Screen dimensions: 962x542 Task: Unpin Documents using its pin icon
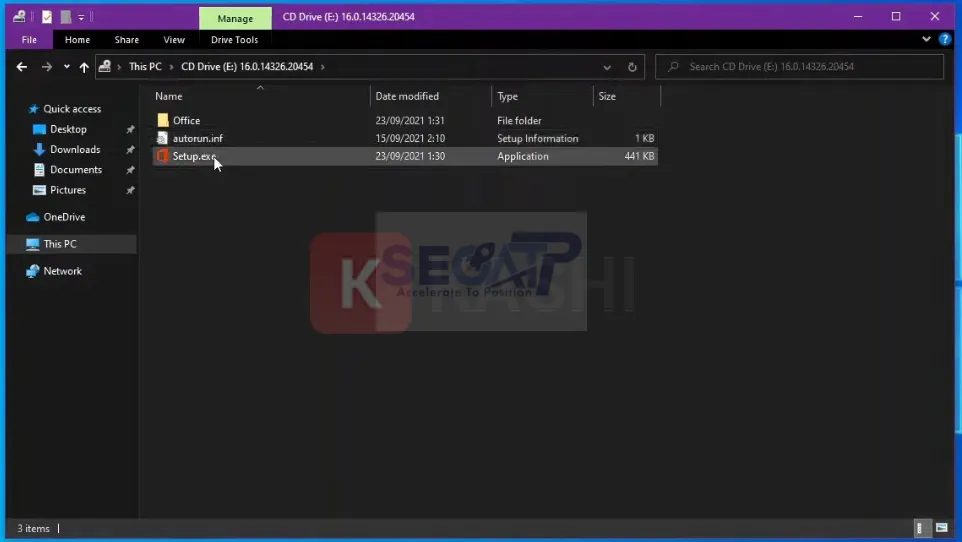pyautogui.click(x=130, y=170)
